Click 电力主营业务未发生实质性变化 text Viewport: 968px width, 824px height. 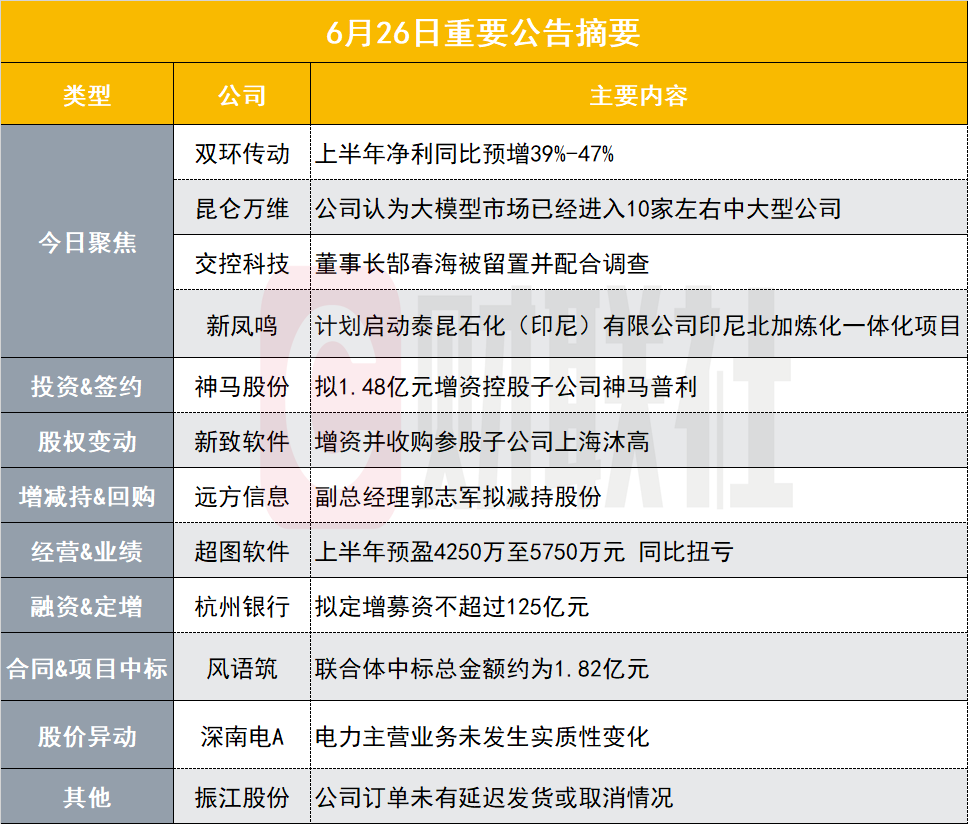pos(482,736)
